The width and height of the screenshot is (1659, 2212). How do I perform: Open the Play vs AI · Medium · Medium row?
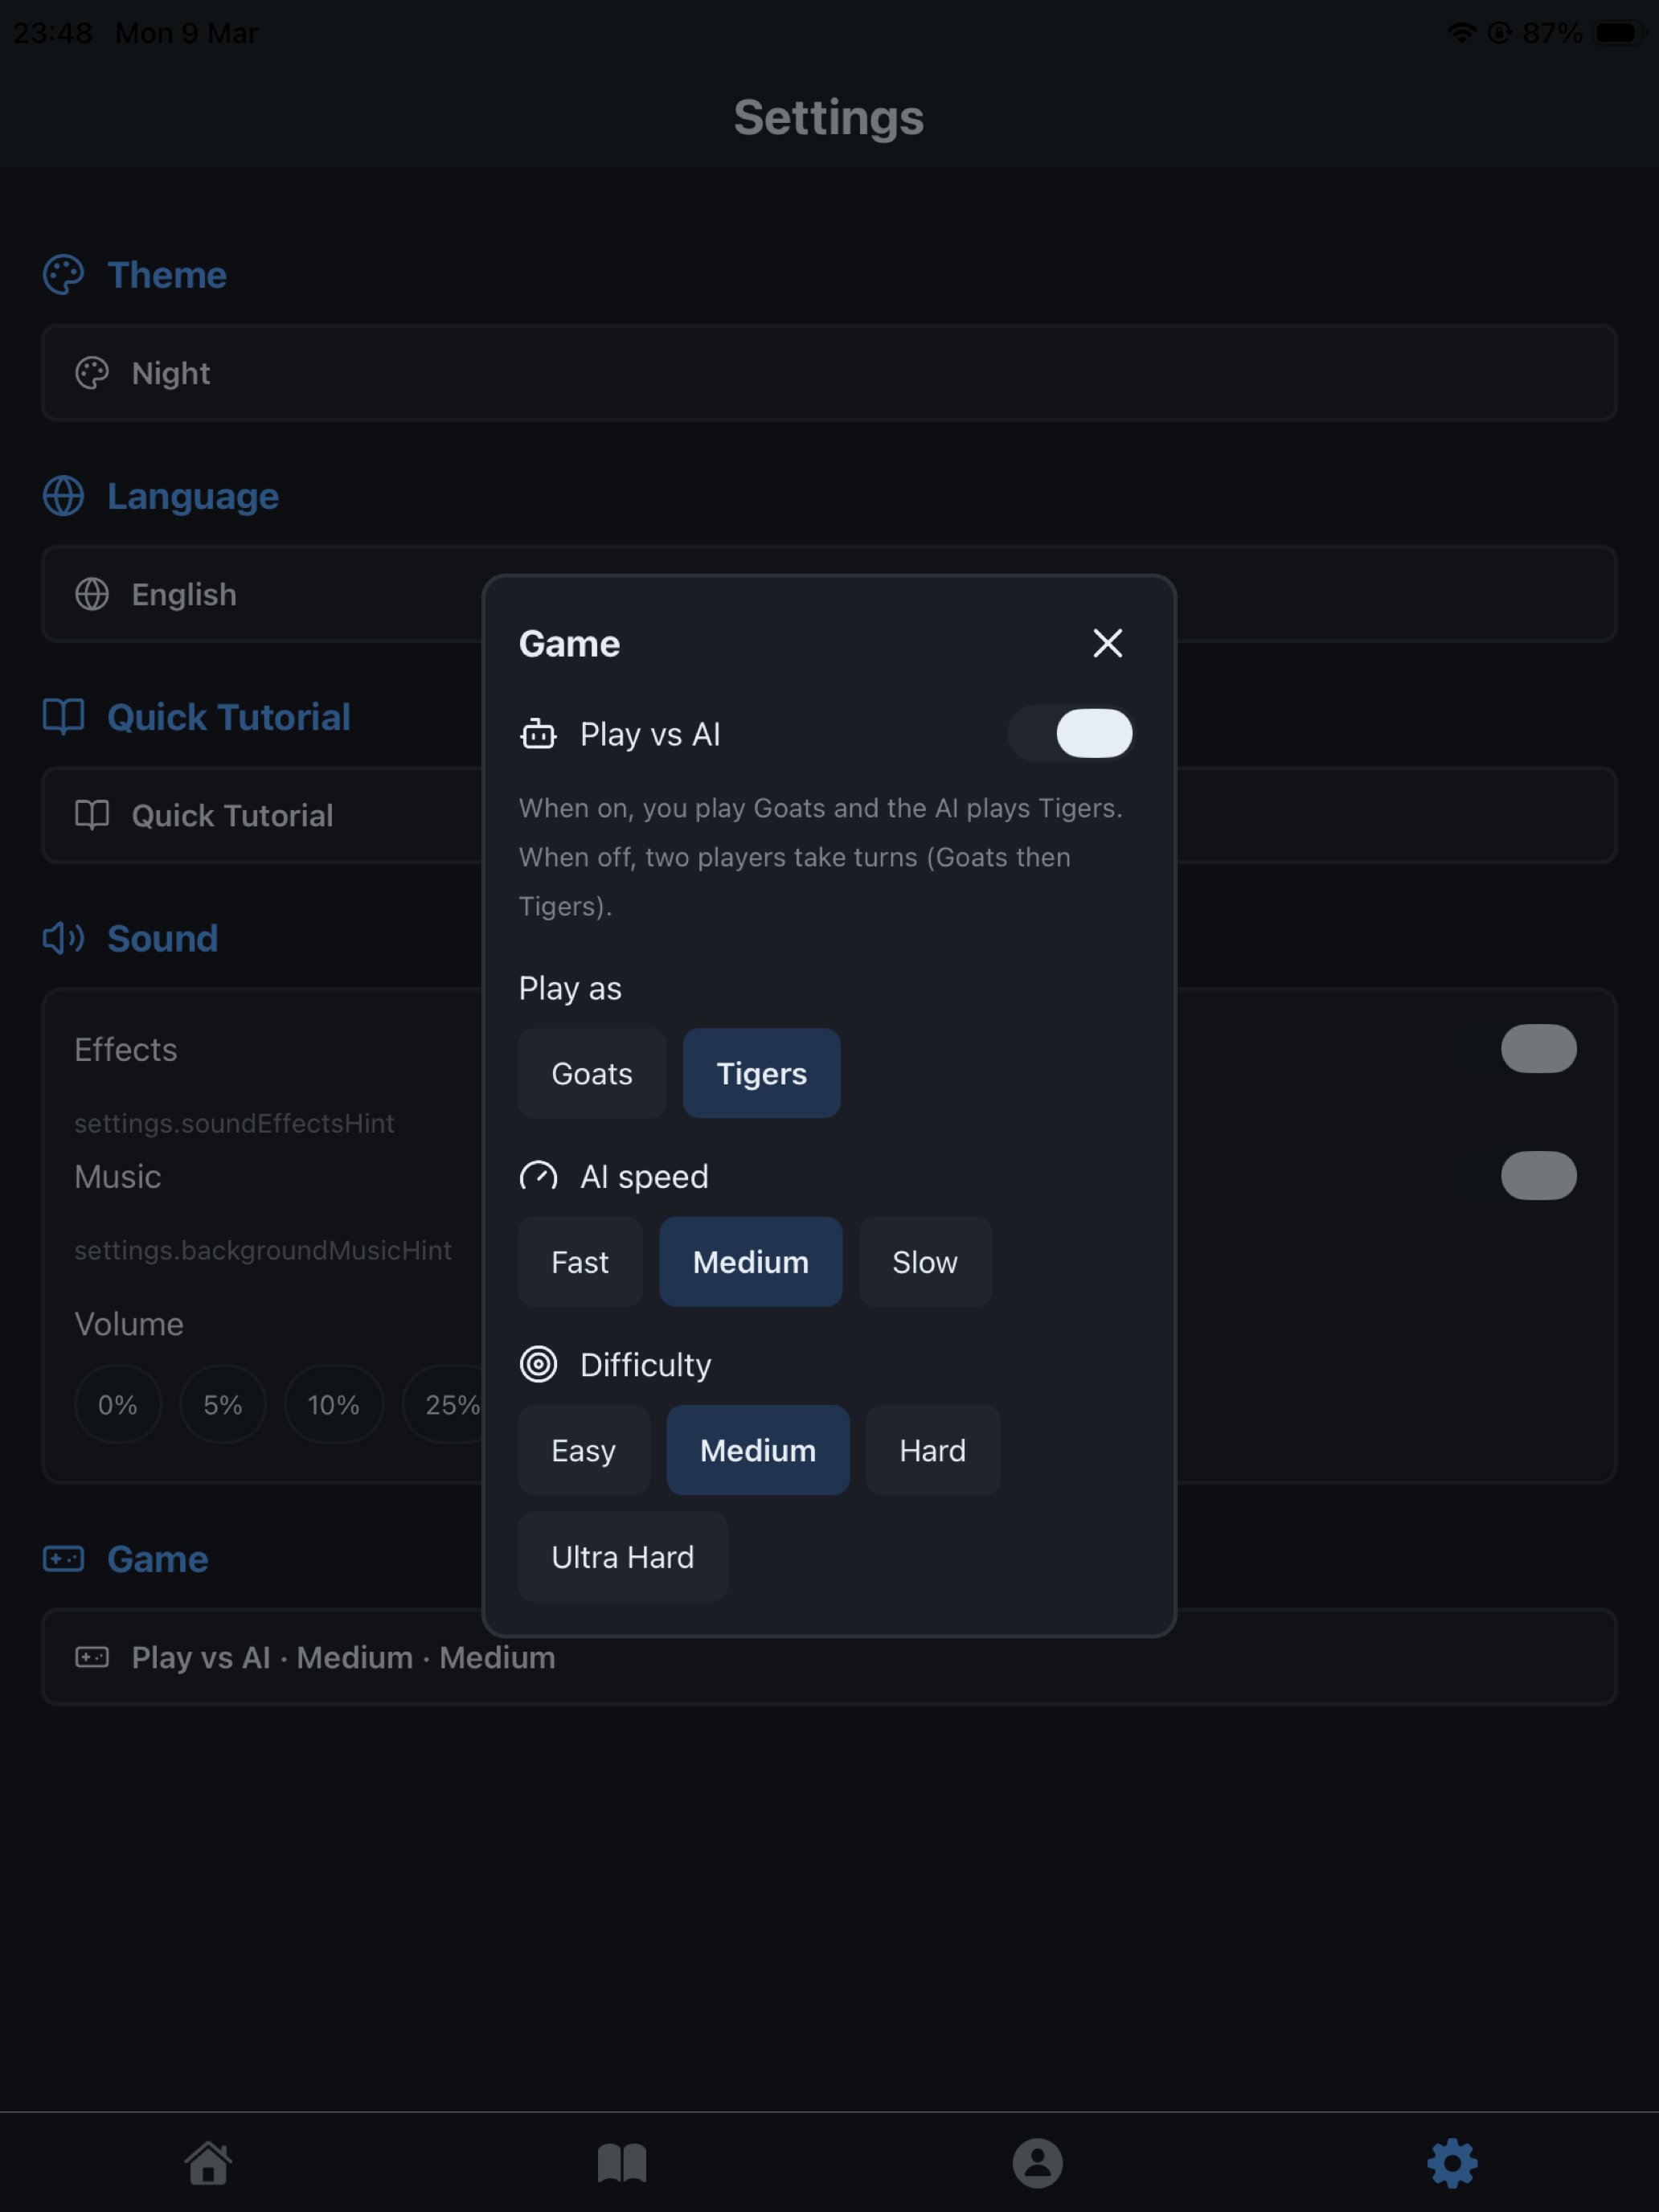(x=829, y=1657)
